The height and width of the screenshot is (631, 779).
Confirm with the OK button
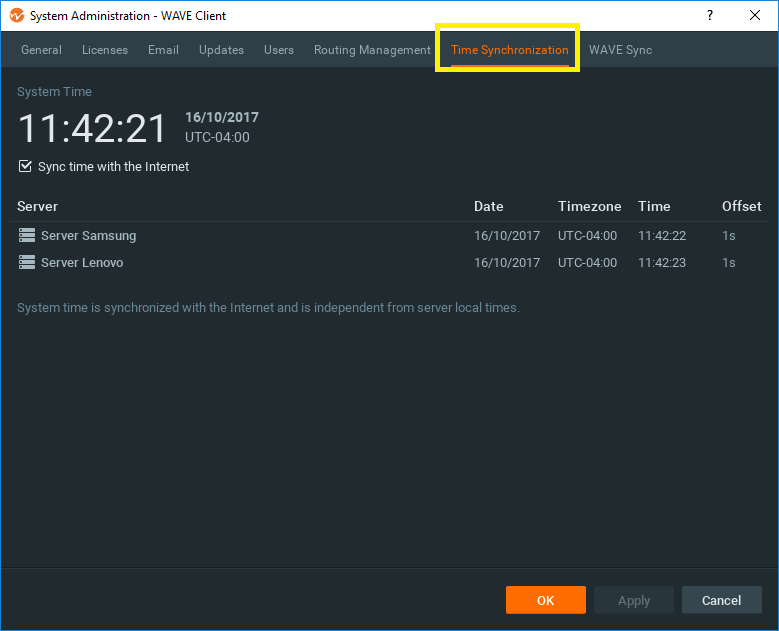pyautogui.click(x=545, y=600)
